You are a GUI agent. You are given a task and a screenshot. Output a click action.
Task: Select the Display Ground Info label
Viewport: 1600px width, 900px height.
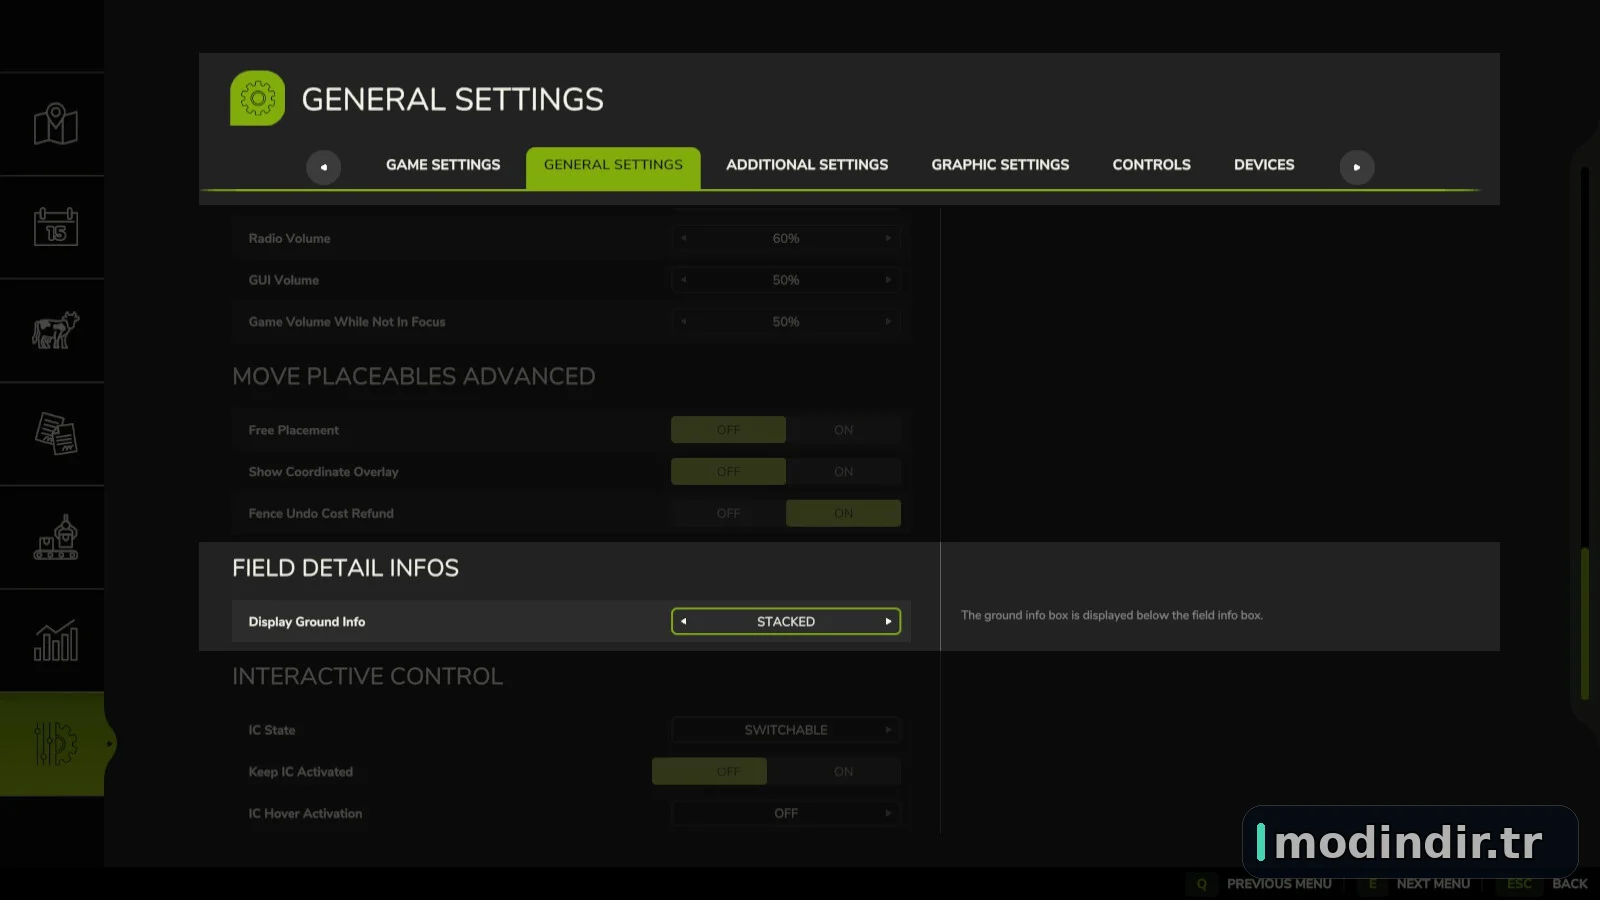307,622
